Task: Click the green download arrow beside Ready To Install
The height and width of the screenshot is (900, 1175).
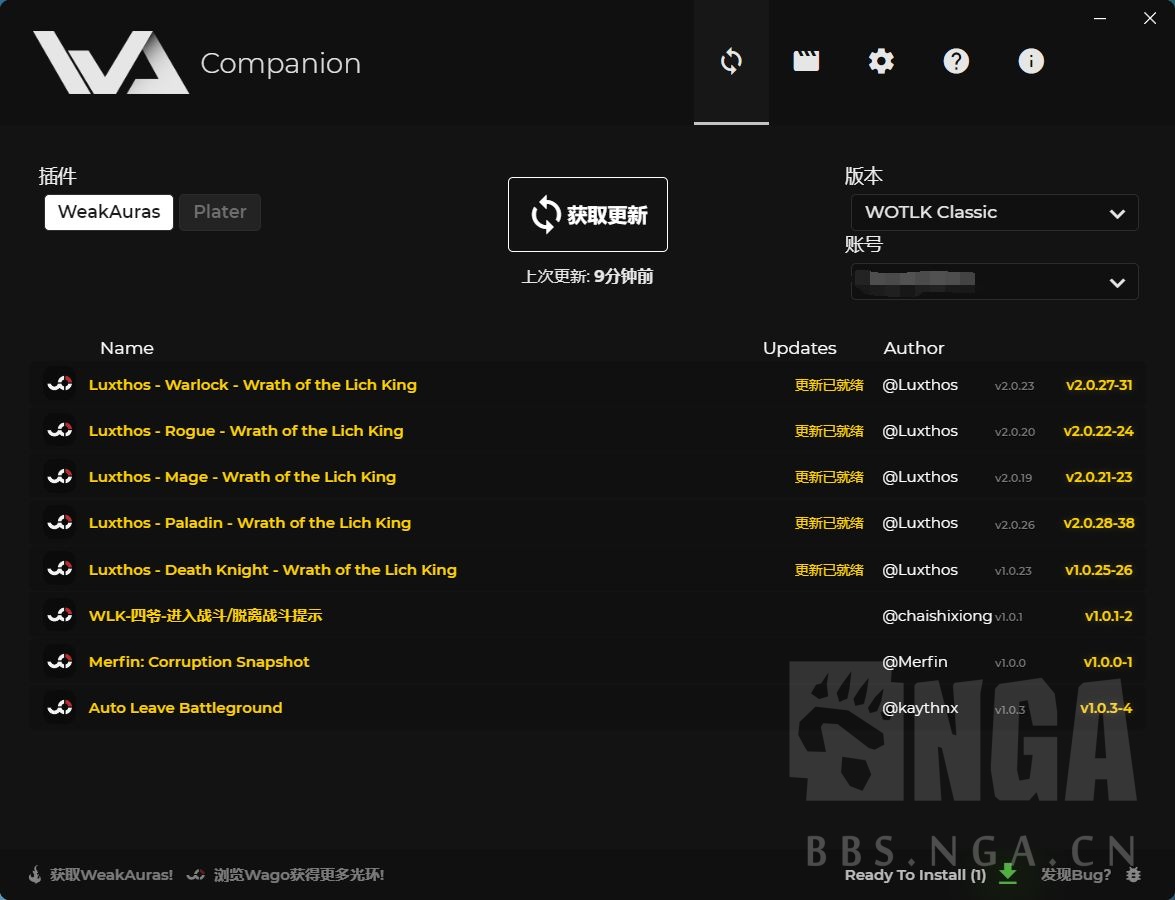Action: [1008, 874]
